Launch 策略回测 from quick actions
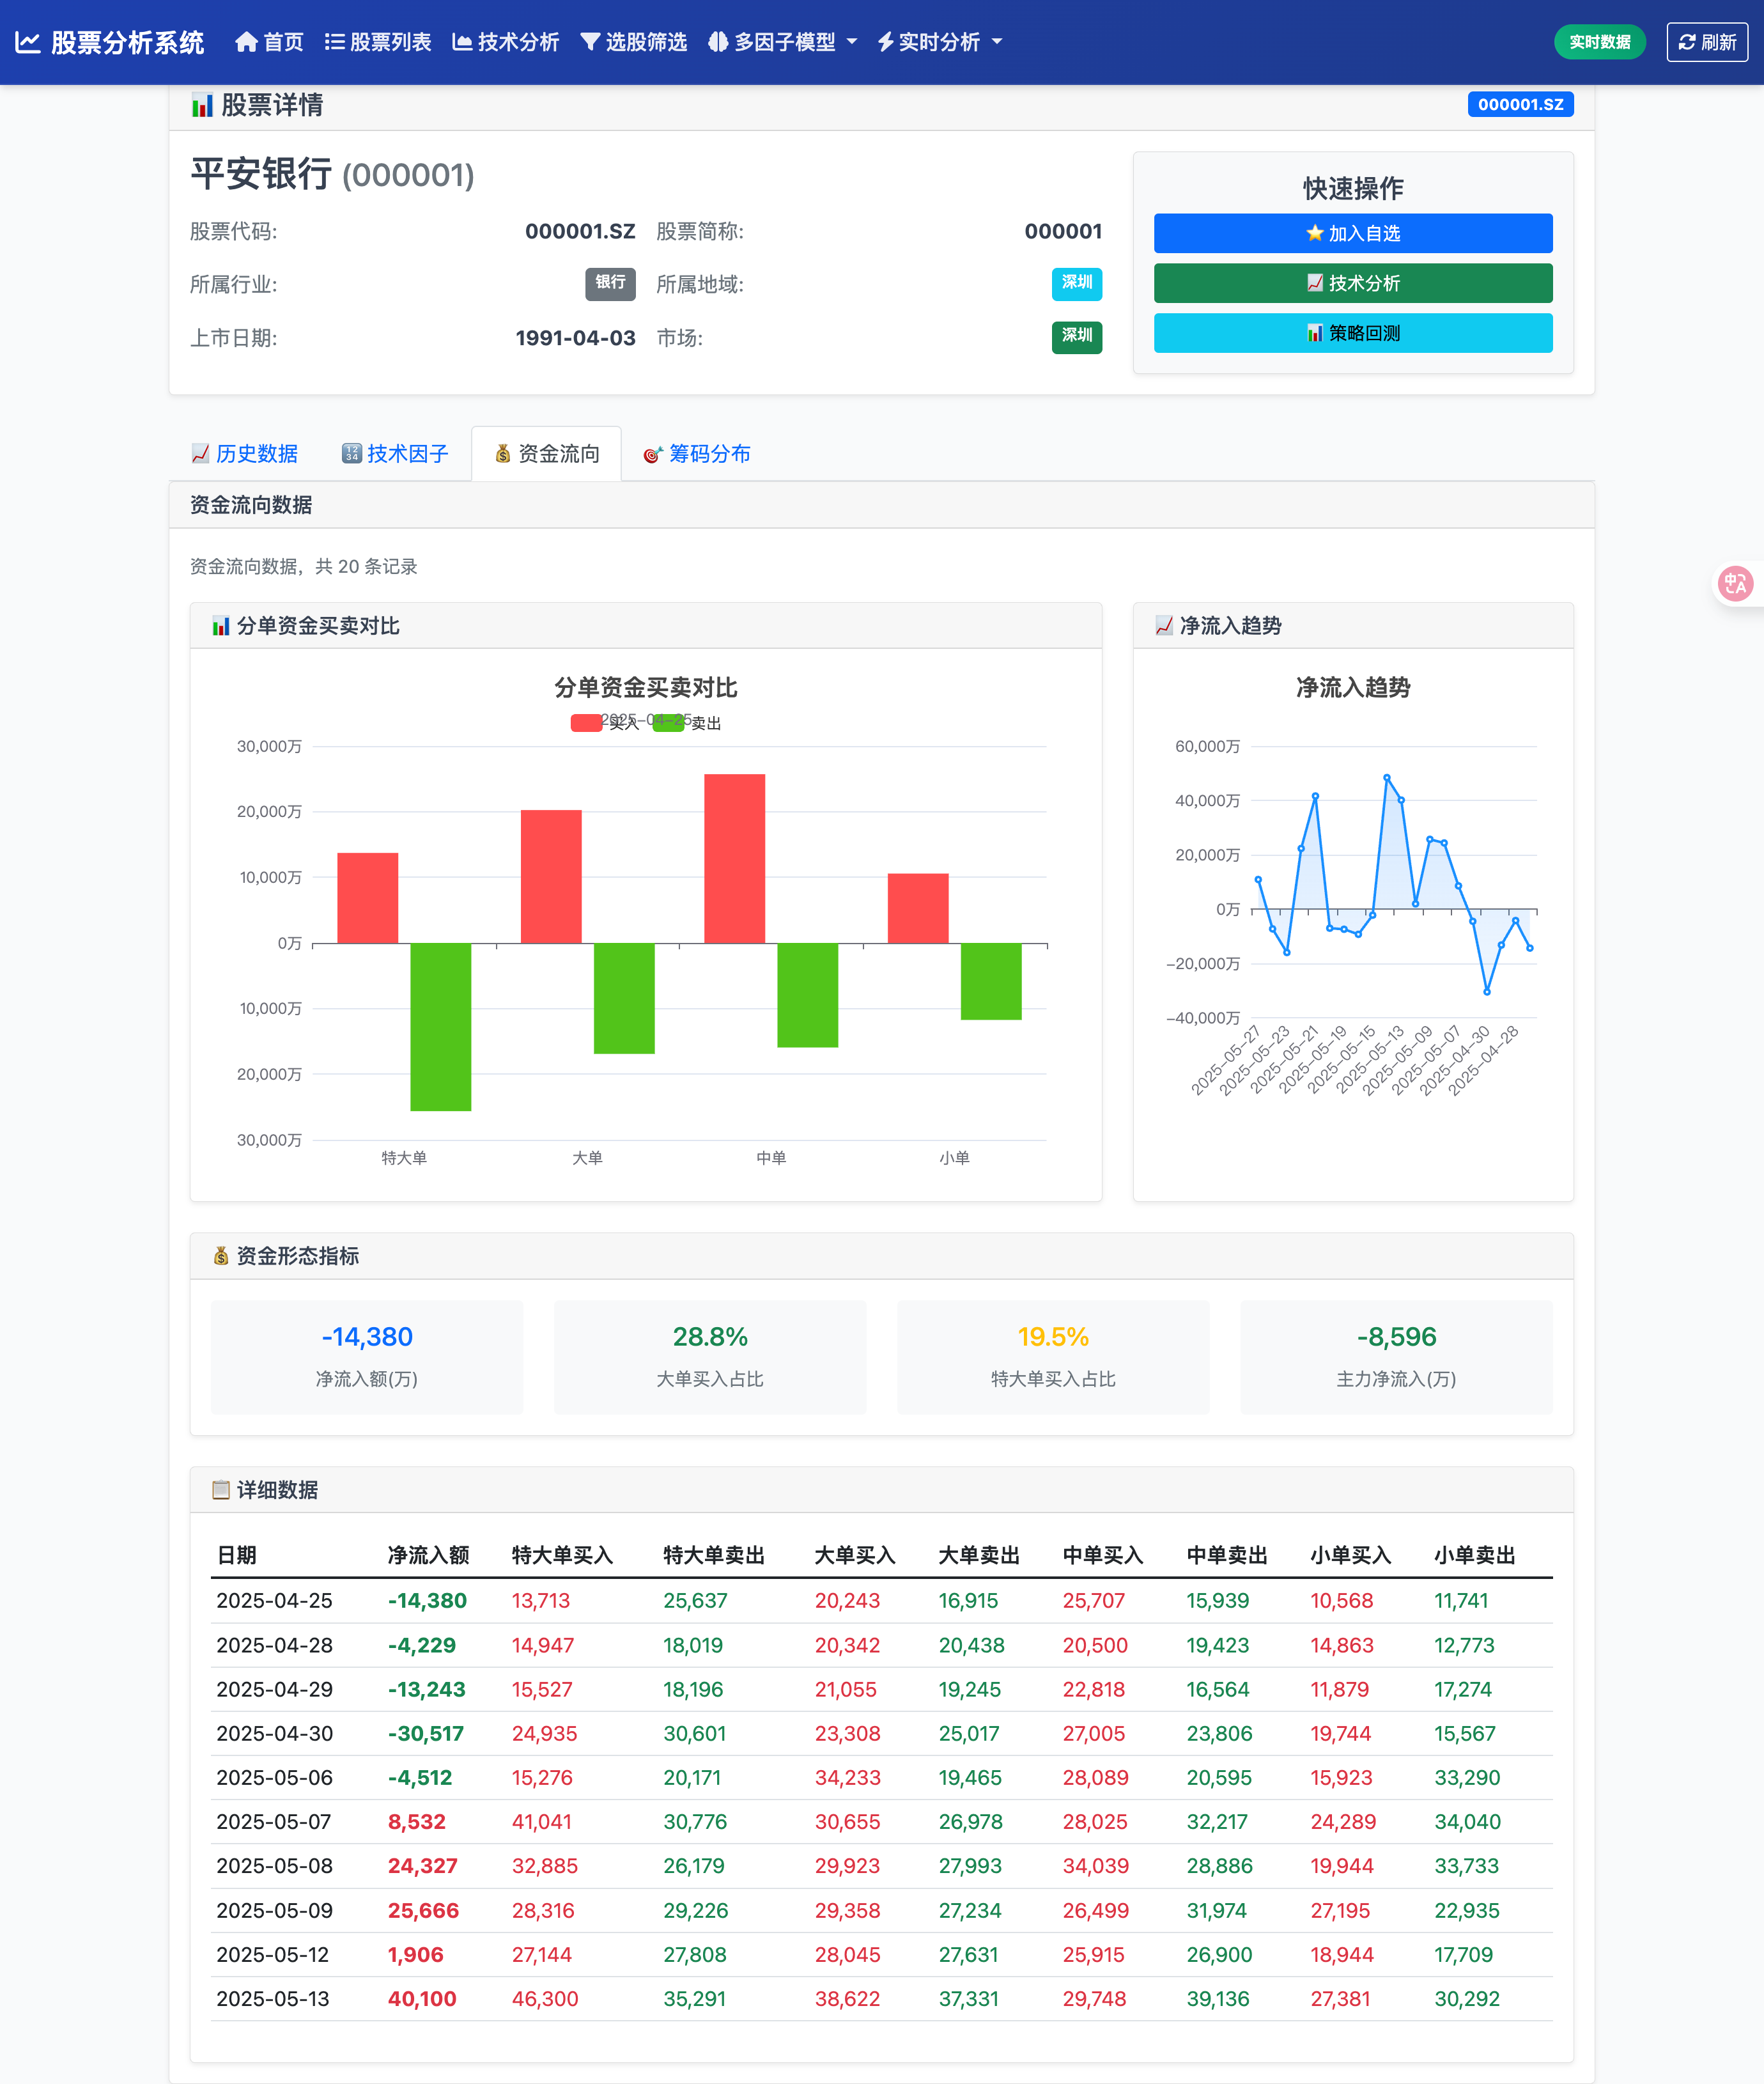The width and height of the screenshot is (1764, 2084). (1353, 333)
